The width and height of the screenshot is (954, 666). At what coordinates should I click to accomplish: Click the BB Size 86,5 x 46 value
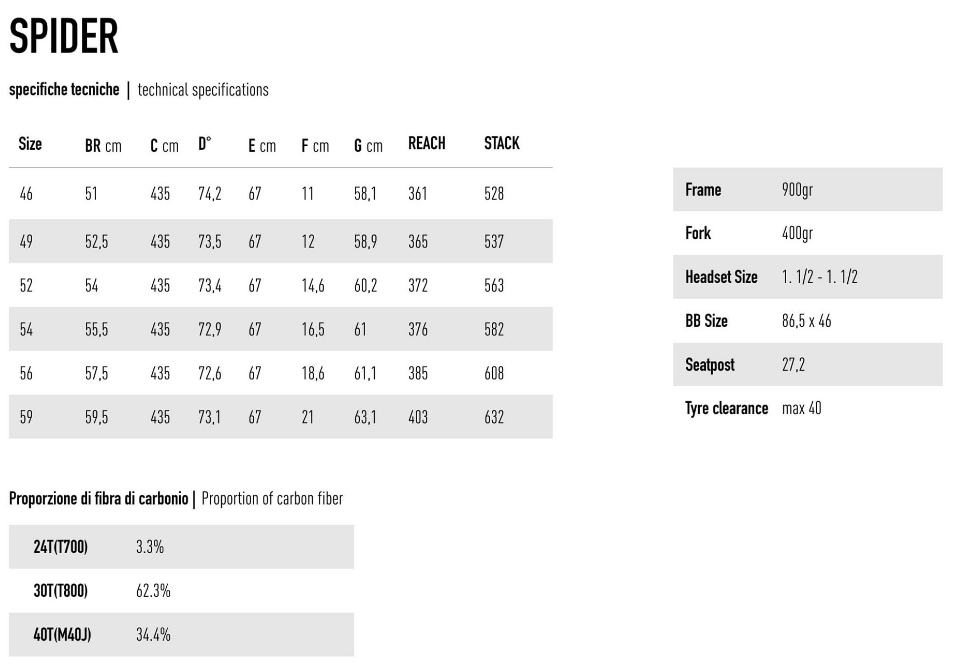[x=806, y=321]
